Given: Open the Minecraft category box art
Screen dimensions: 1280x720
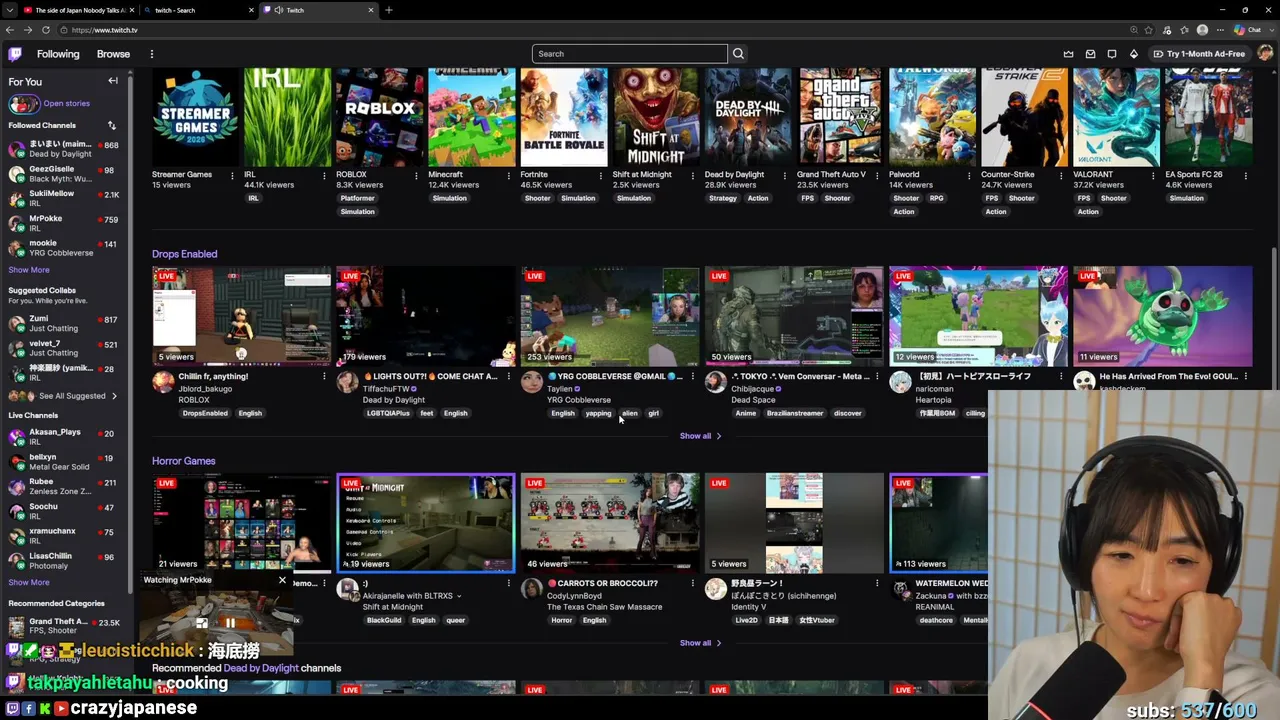Looking at the screenshot, I should click(472, 117).
